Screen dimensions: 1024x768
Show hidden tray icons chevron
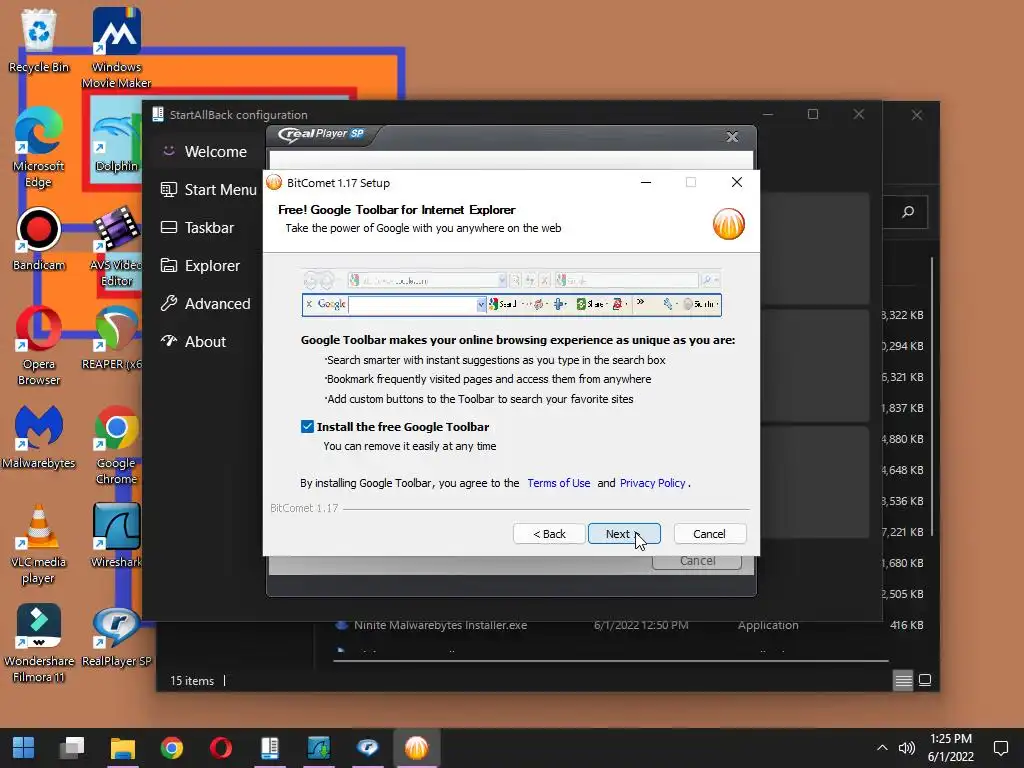click(882, 748)
